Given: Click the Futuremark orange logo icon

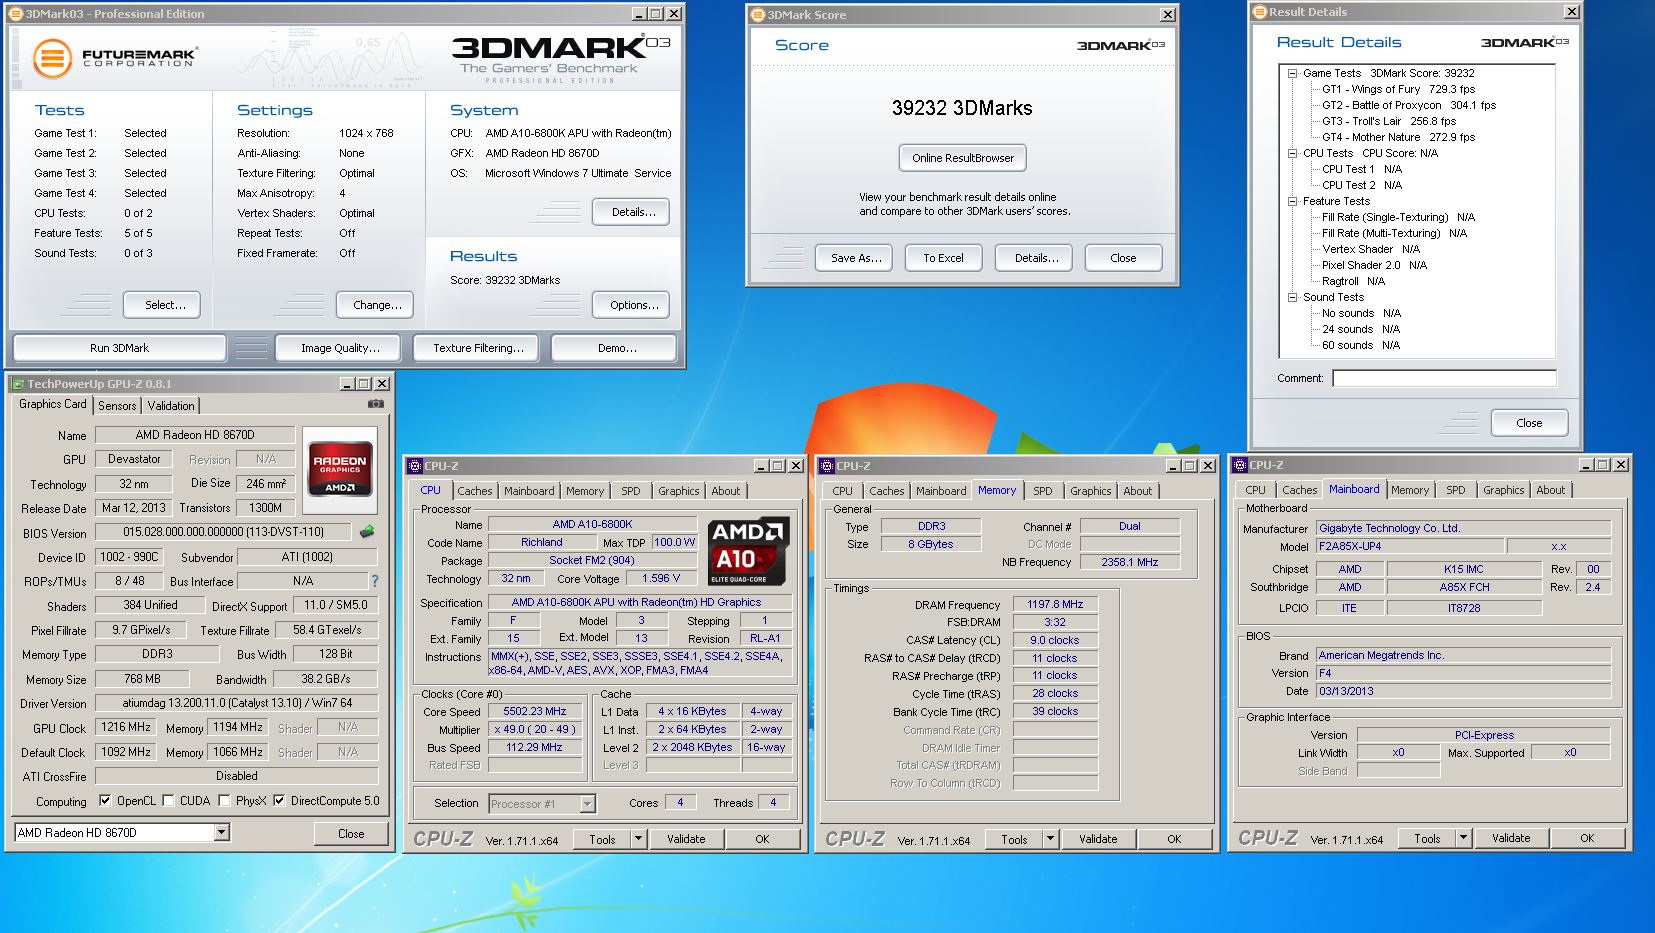Looking at the screenshot, I should click(52, 58).
